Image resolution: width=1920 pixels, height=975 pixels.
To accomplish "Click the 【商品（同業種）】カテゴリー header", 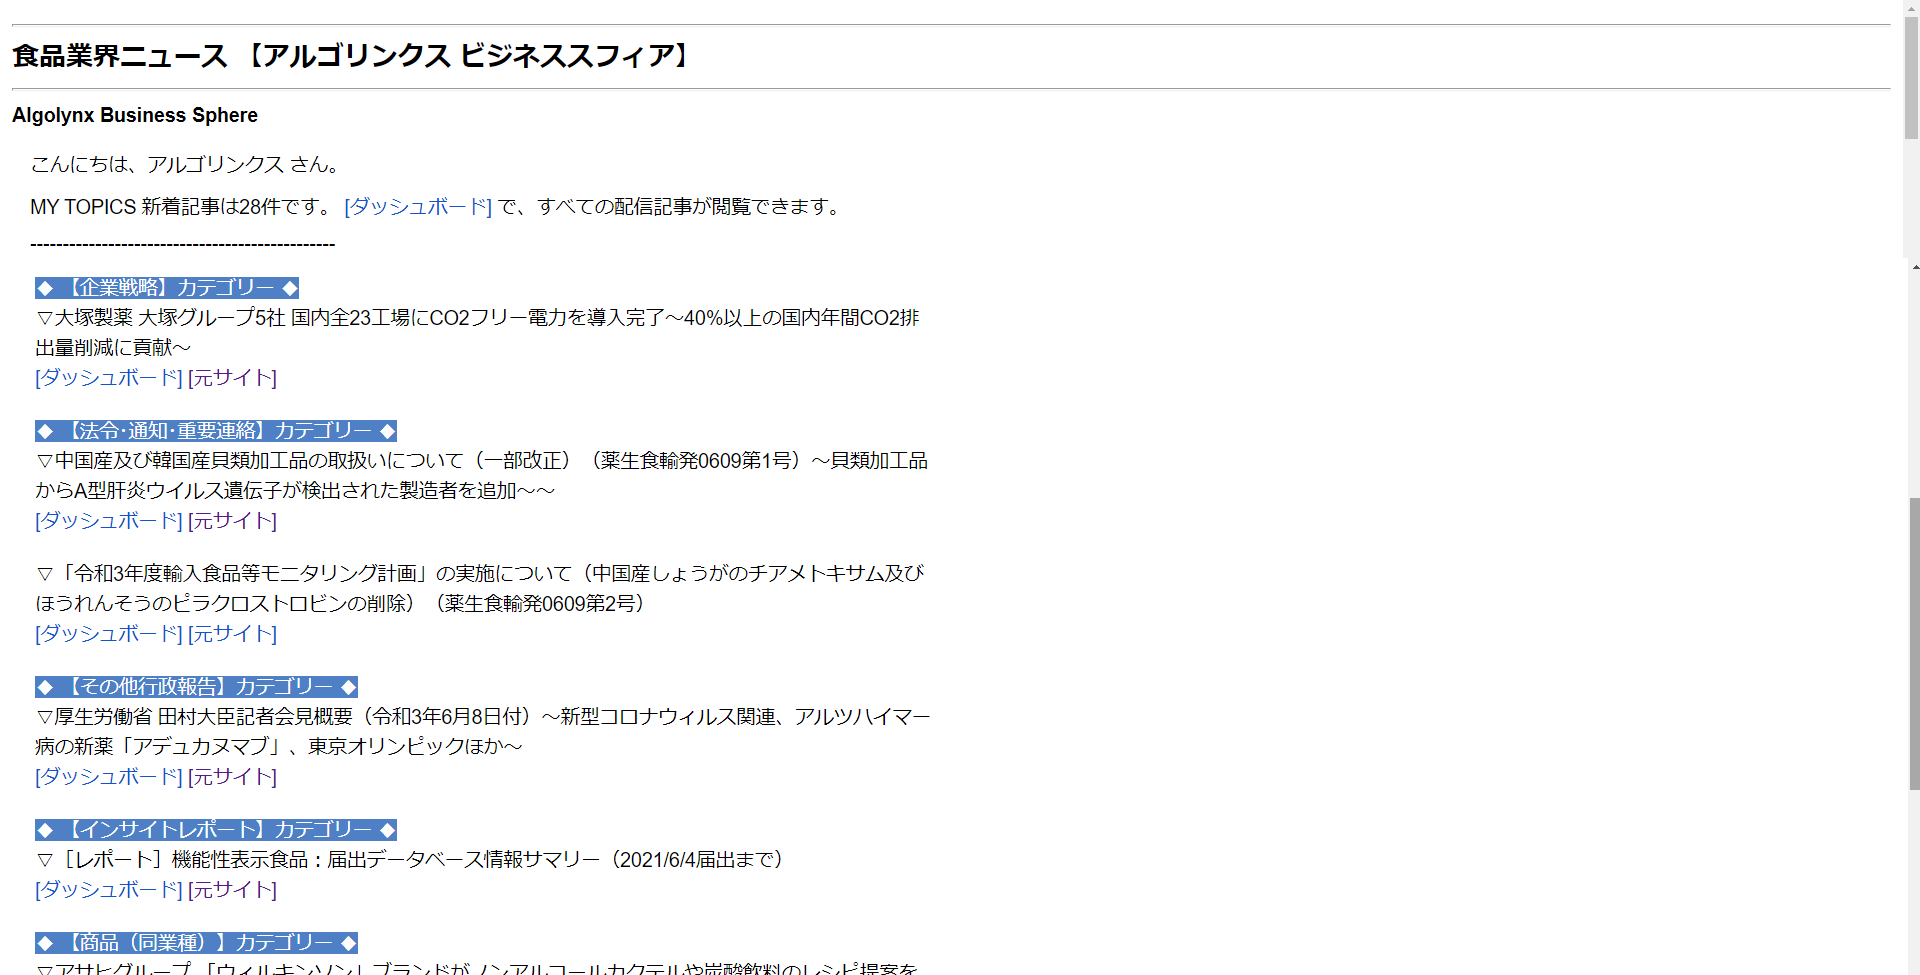I will pyautogui.click(x=196, y=943).
